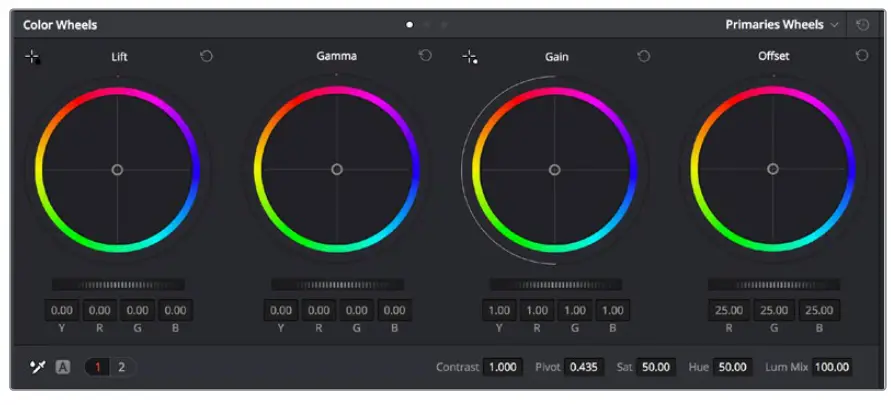Click the auto color magic wand icon
Screen dimensions: 891x405
coord(38,367)
